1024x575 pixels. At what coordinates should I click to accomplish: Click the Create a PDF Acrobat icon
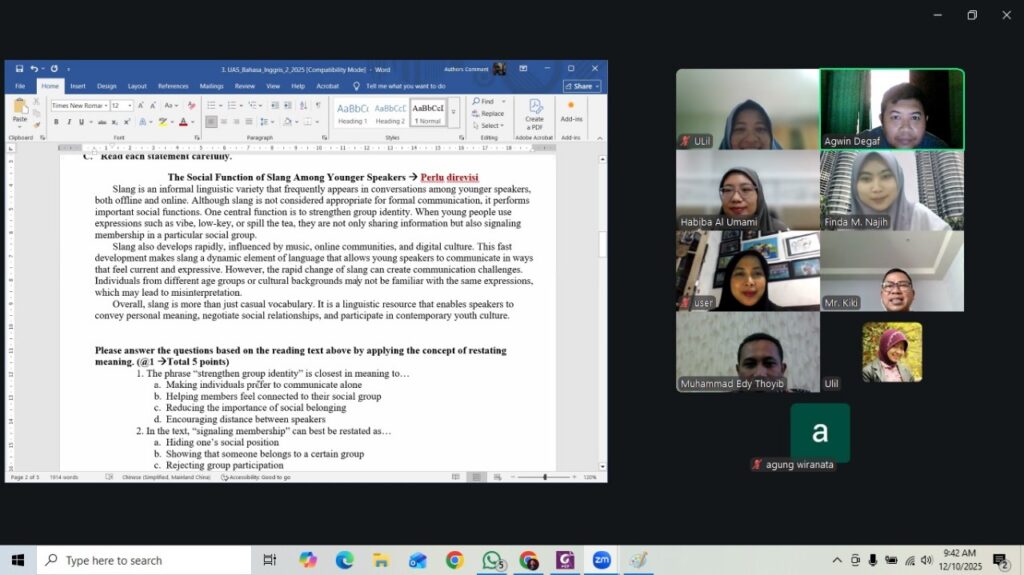tap(534, 111)
